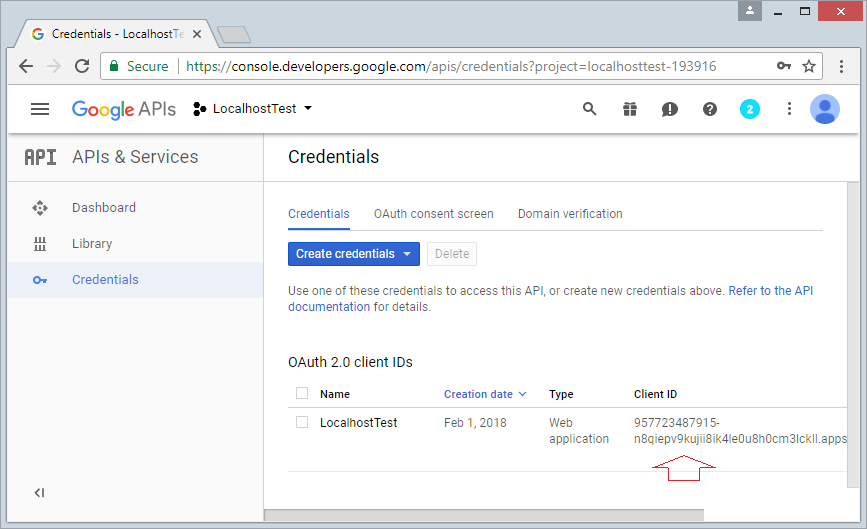Viewport: 867px width, 529px height.
Task: Click the OAuth 2.0 client IDs heading
Action: click(350, 362)
